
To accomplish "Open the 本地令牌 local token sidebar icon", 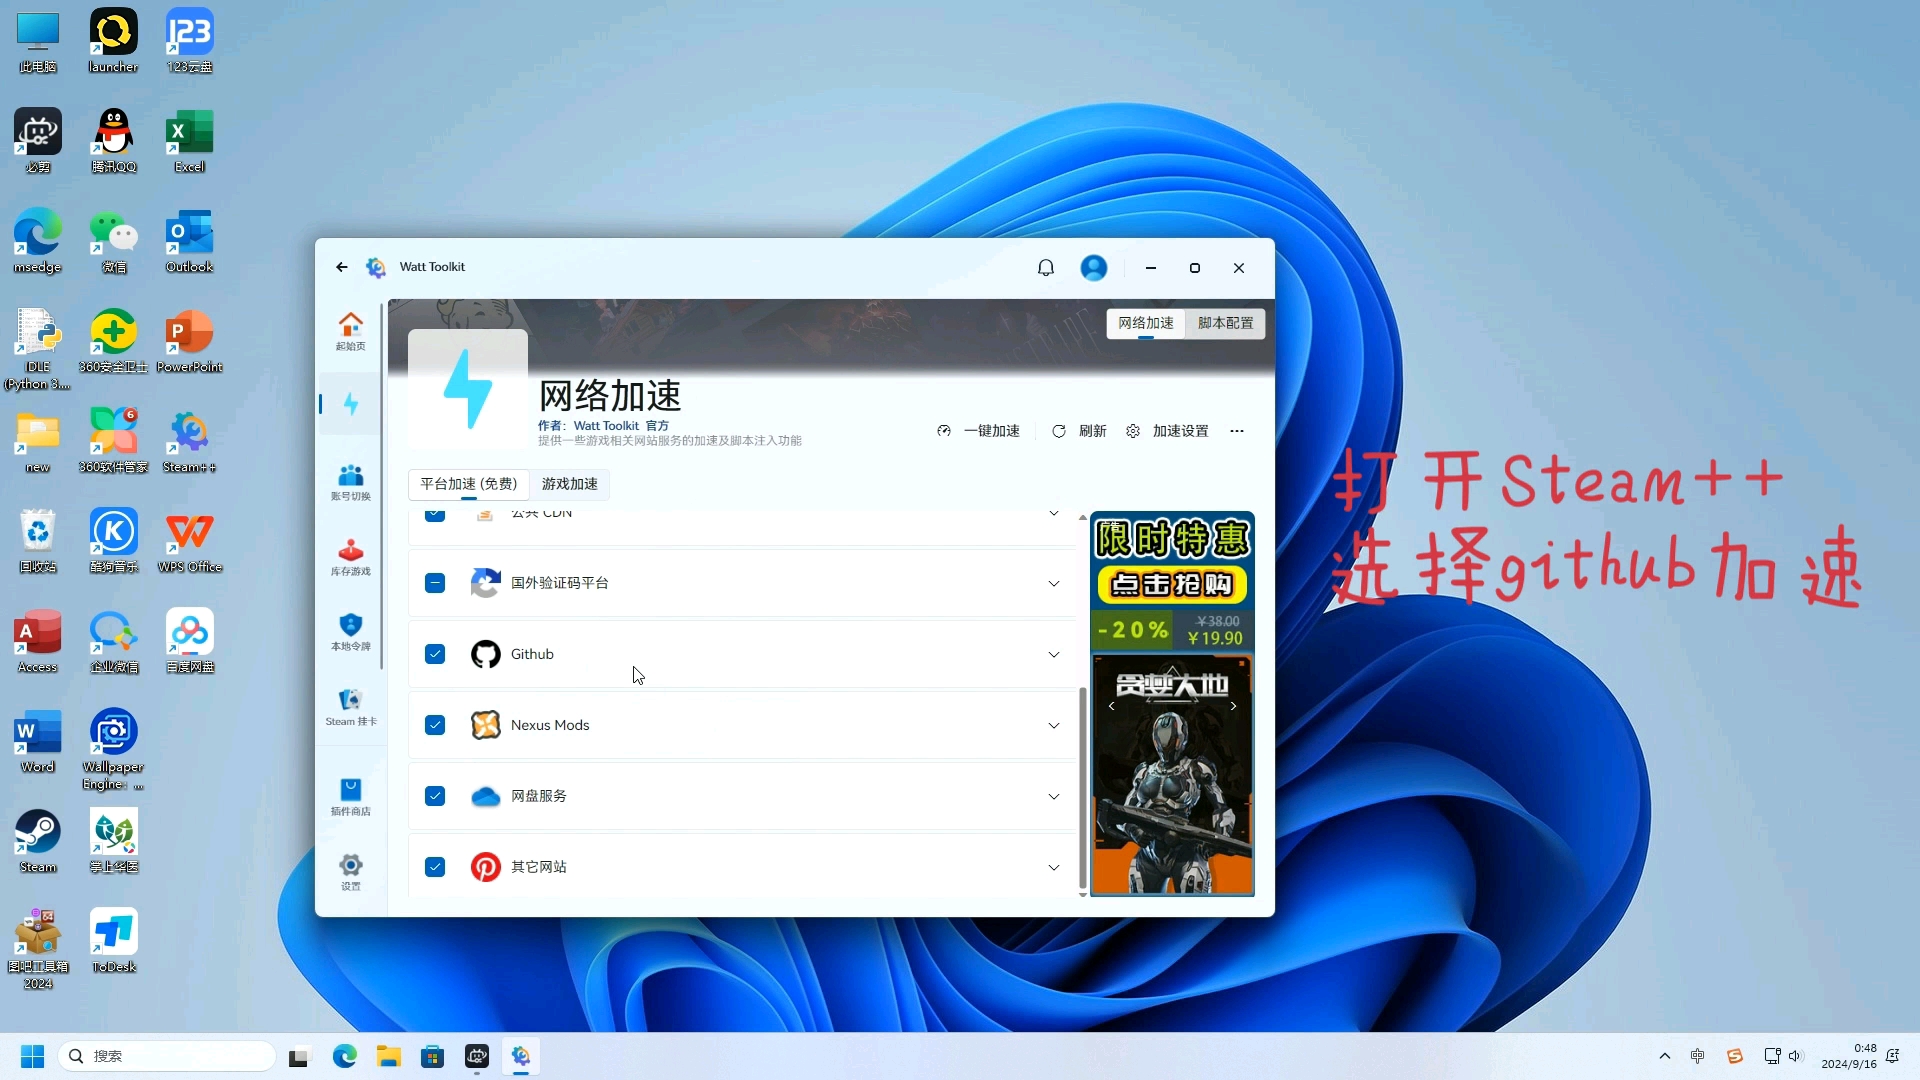I will [350, 632].
